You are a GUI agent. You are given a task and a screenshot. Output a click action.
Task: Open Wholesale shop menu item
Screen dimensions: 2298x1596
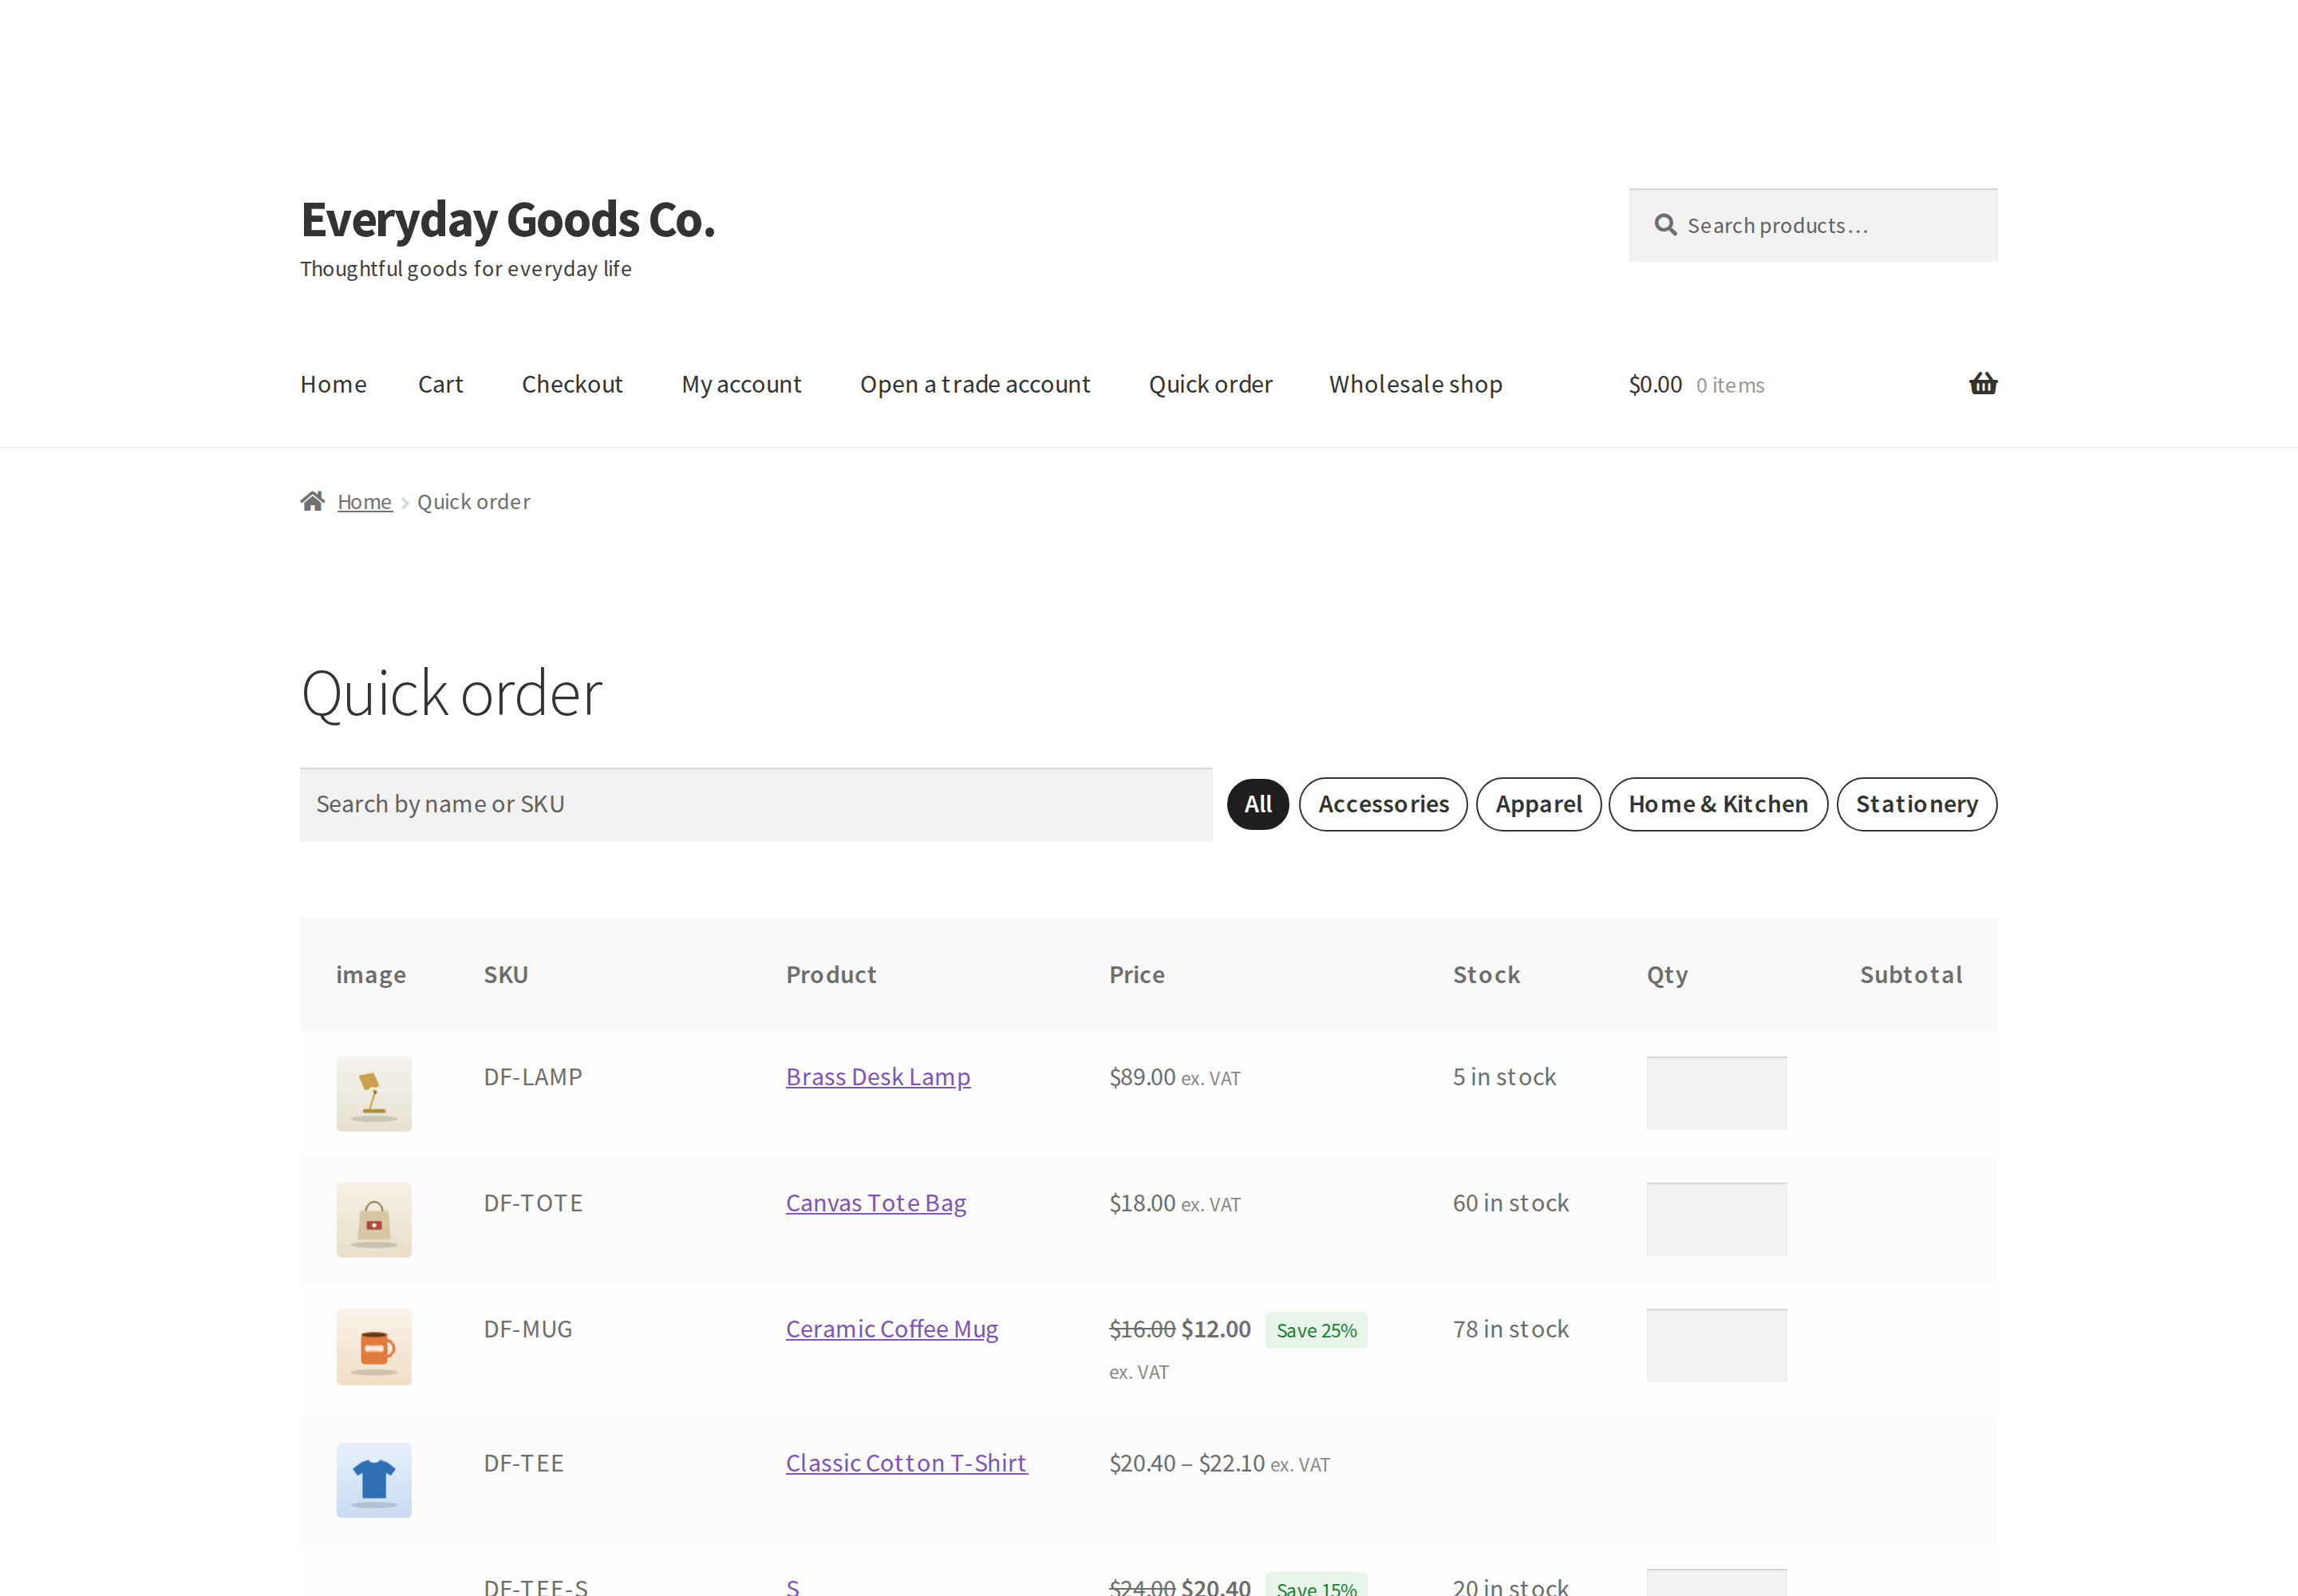point(1415,384)
